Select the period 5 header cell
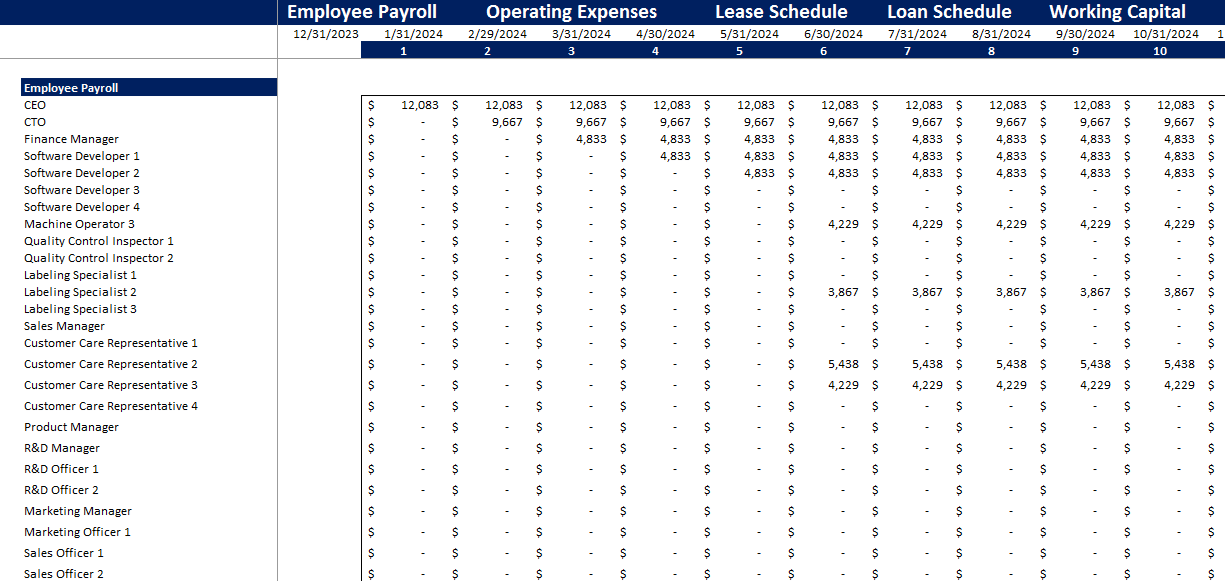Viewport: 1225px width, 581px height. click(739, 49)
